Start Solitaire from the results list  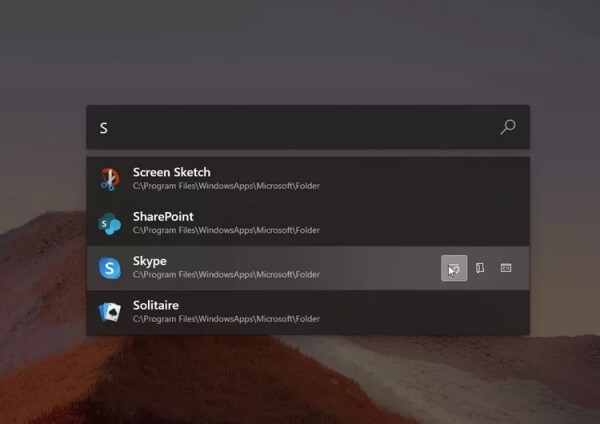pyautogui.click(x=156, y=305)
